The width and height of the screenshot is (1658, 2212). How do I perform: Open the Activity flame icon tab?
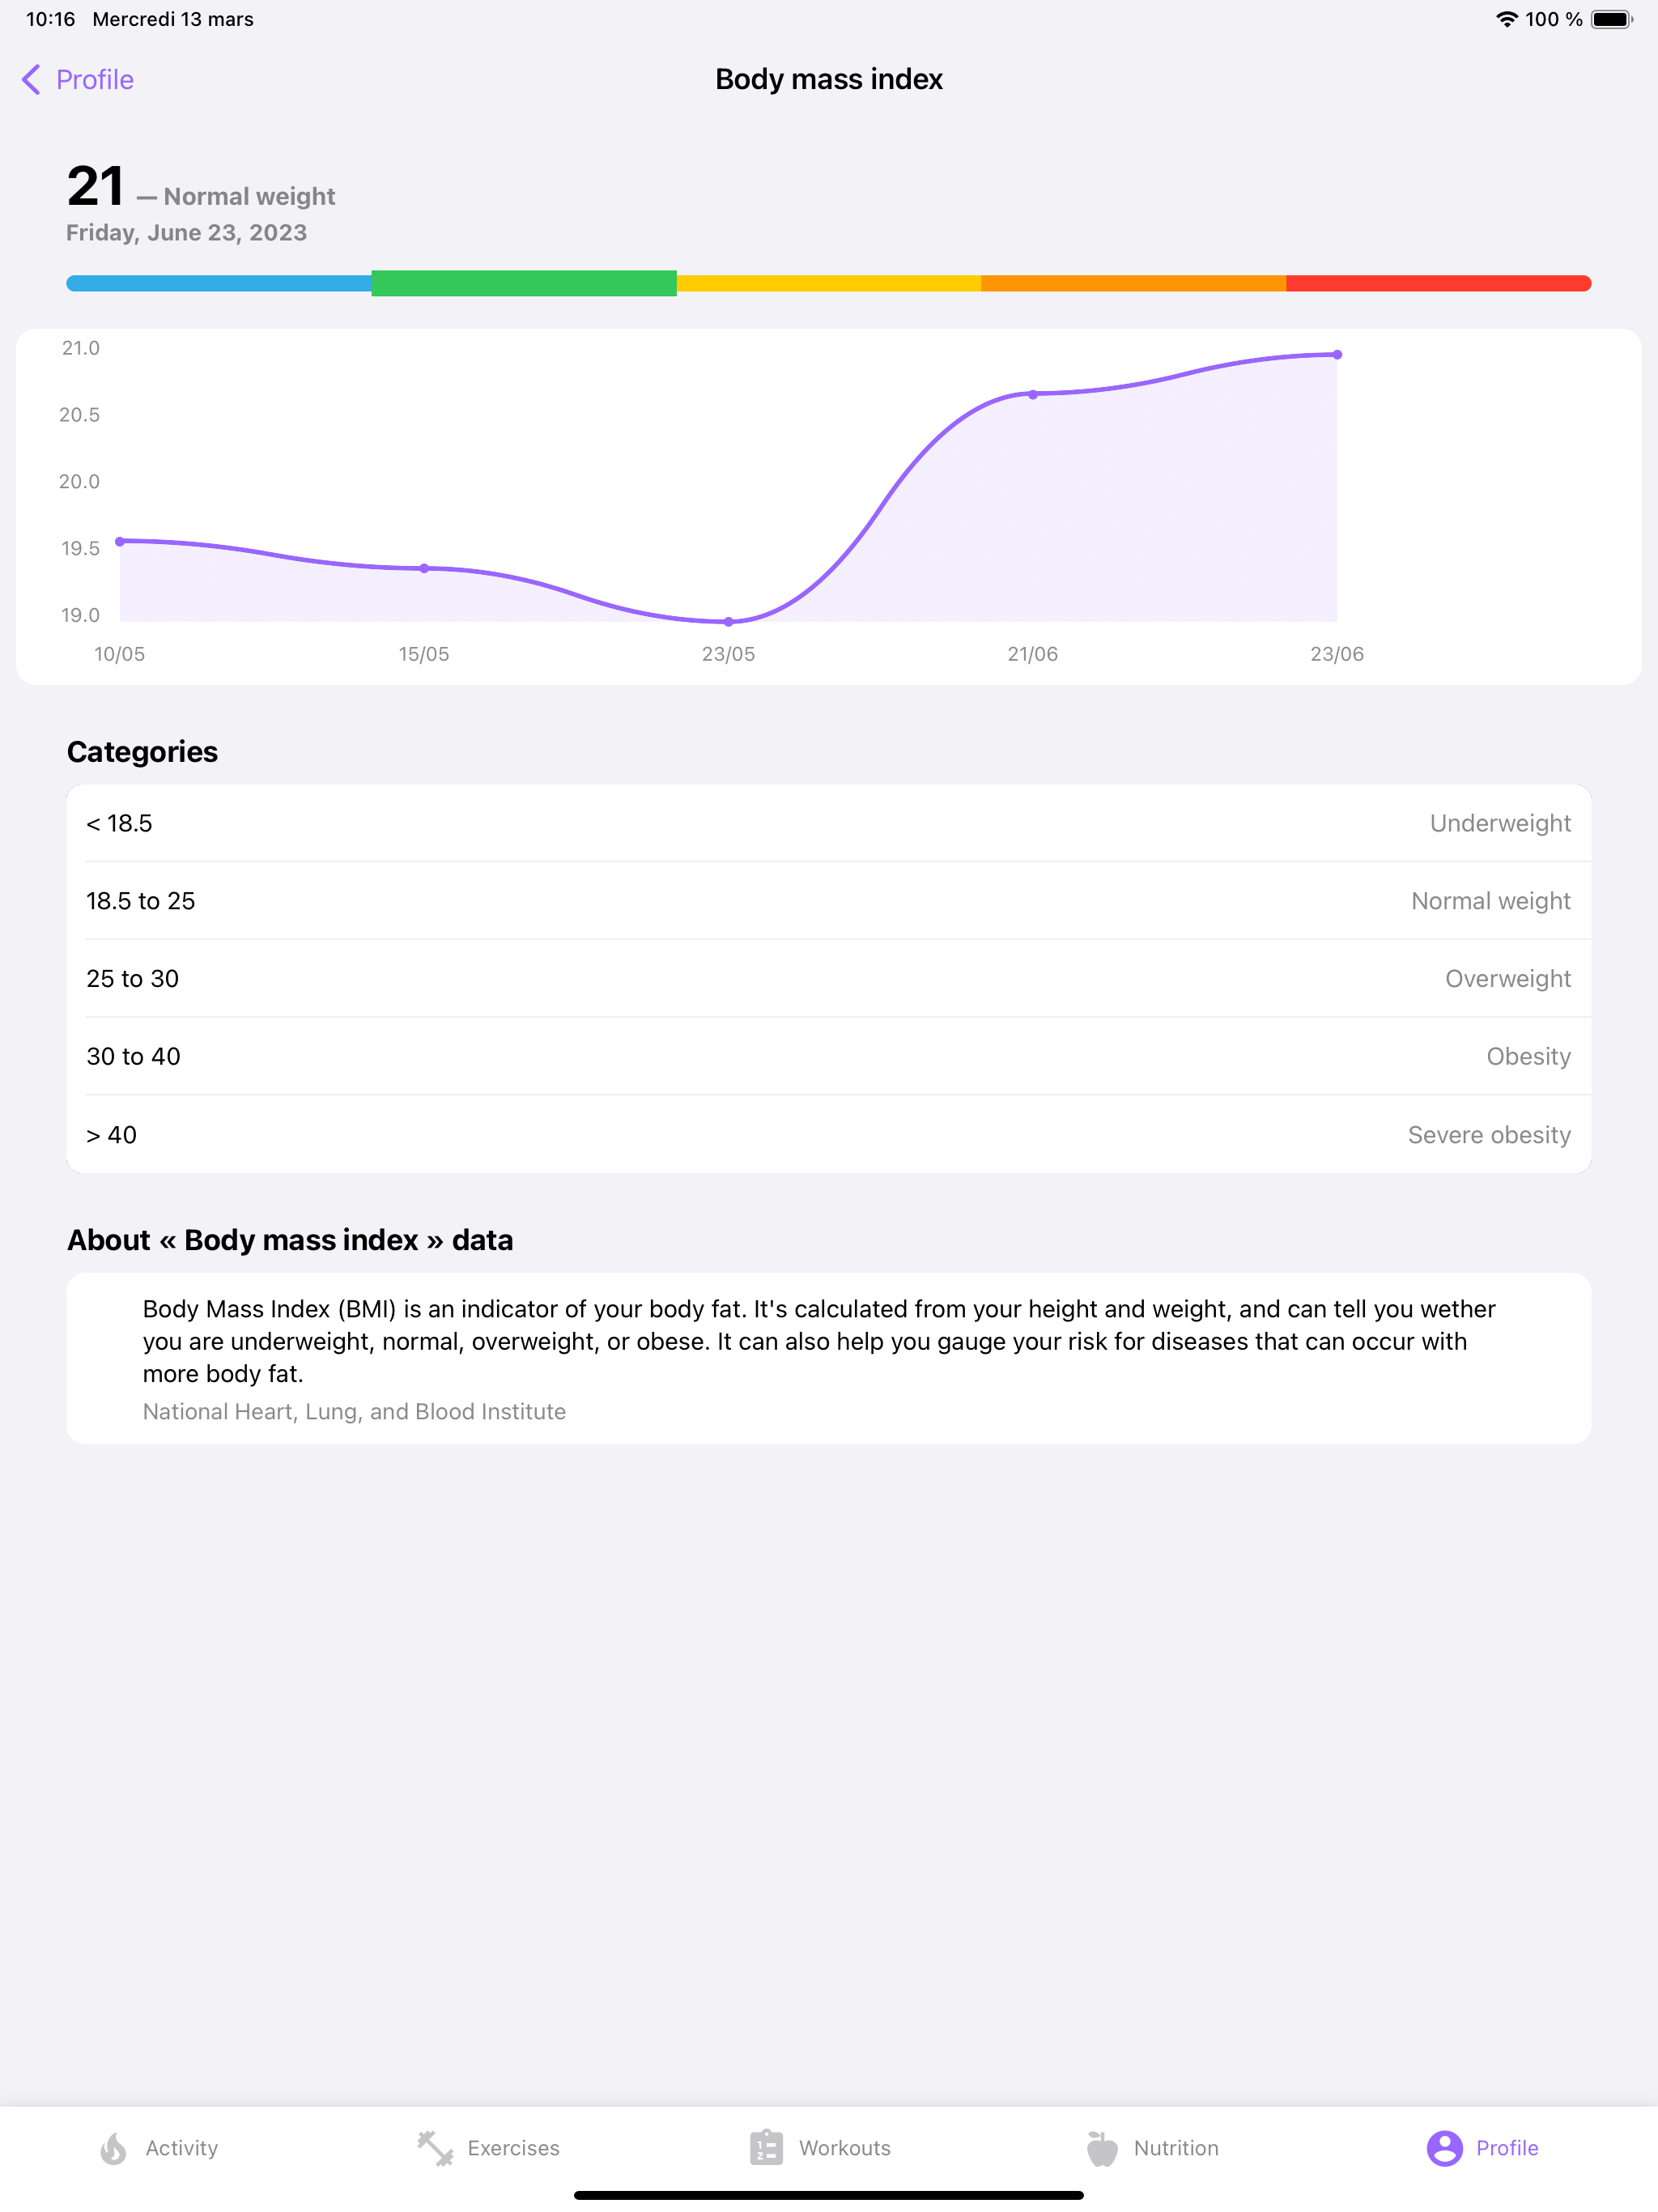tap(114, 2148)
